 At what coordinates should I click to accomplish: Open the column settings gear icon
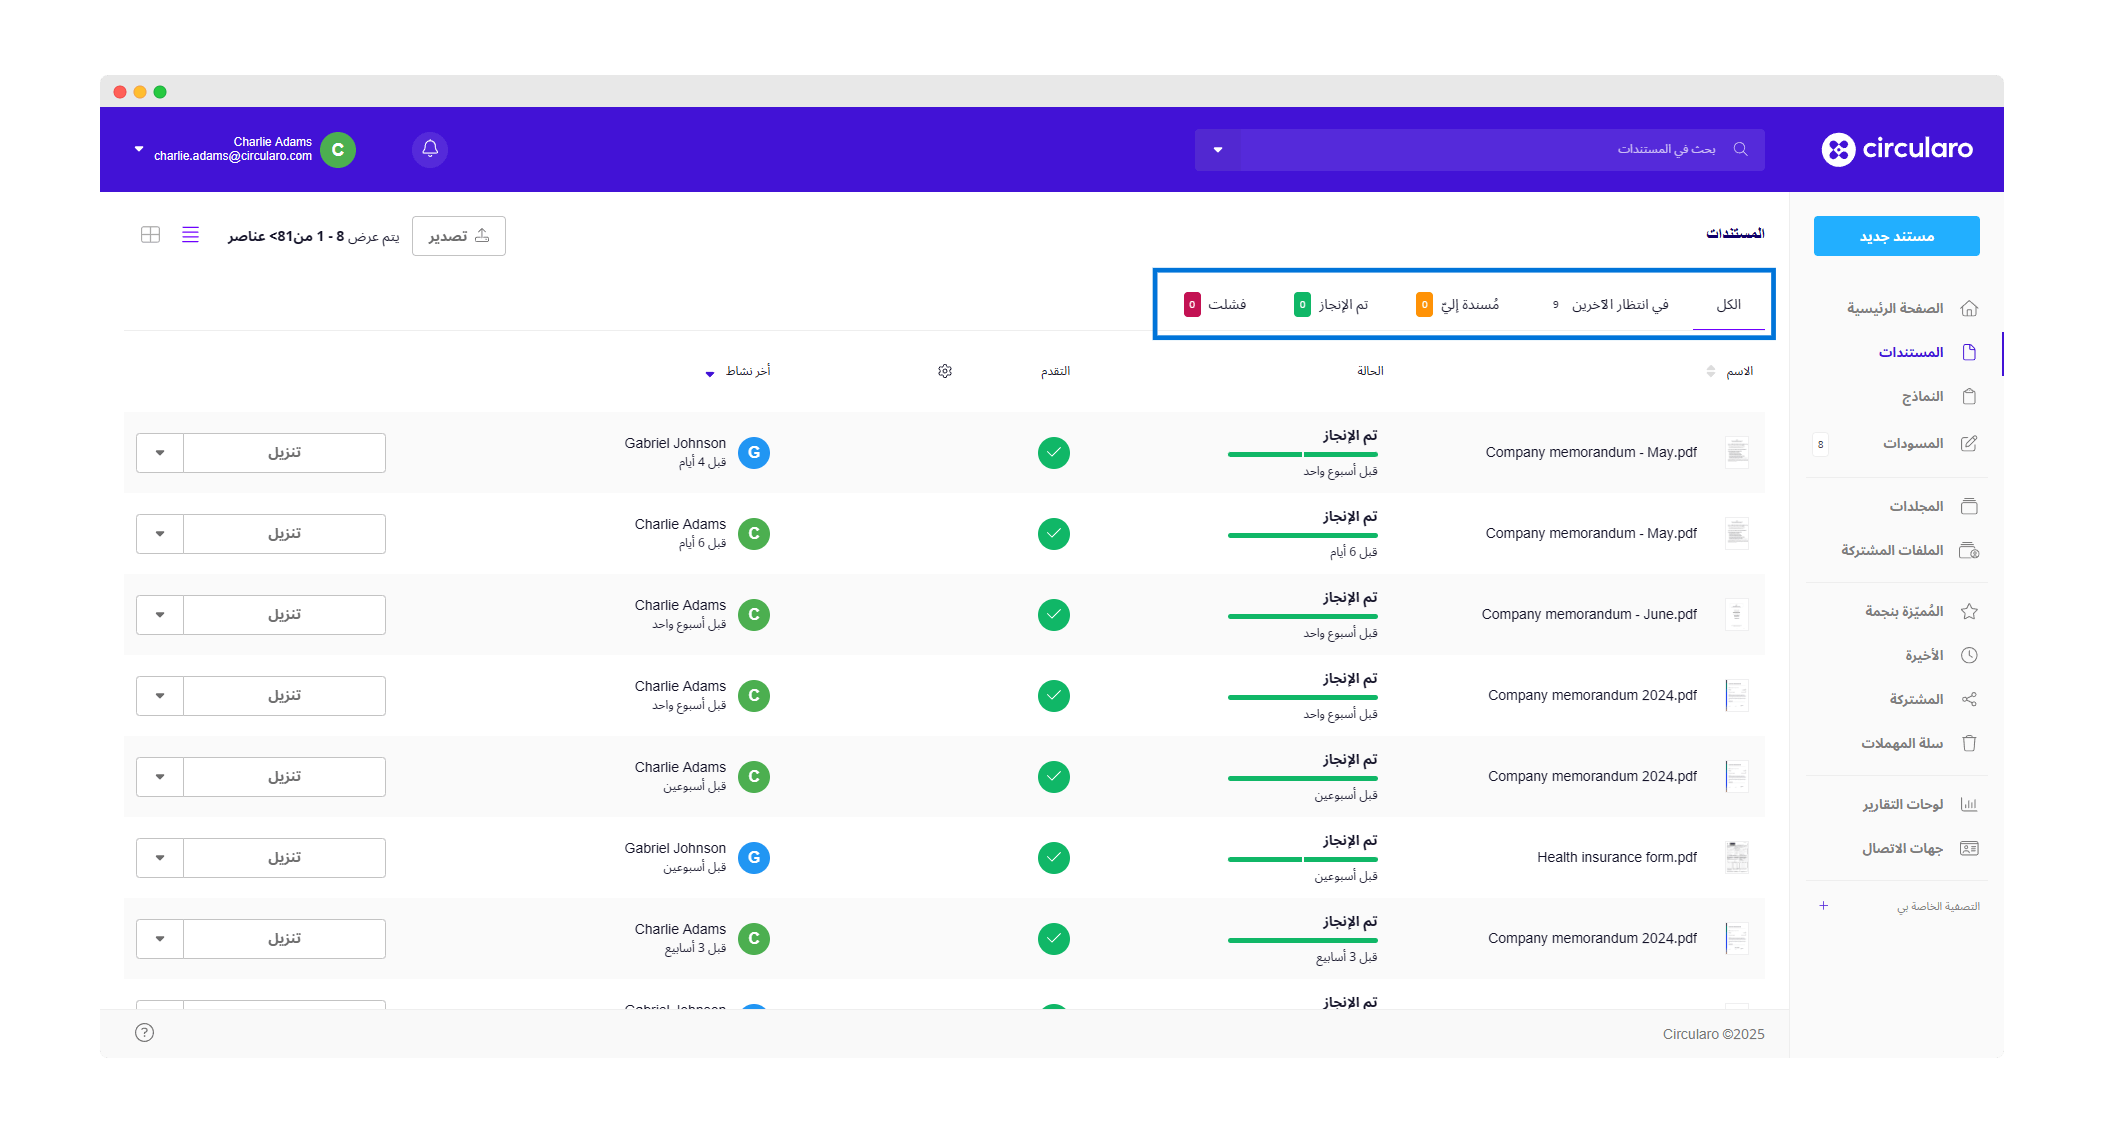point(944,370)
